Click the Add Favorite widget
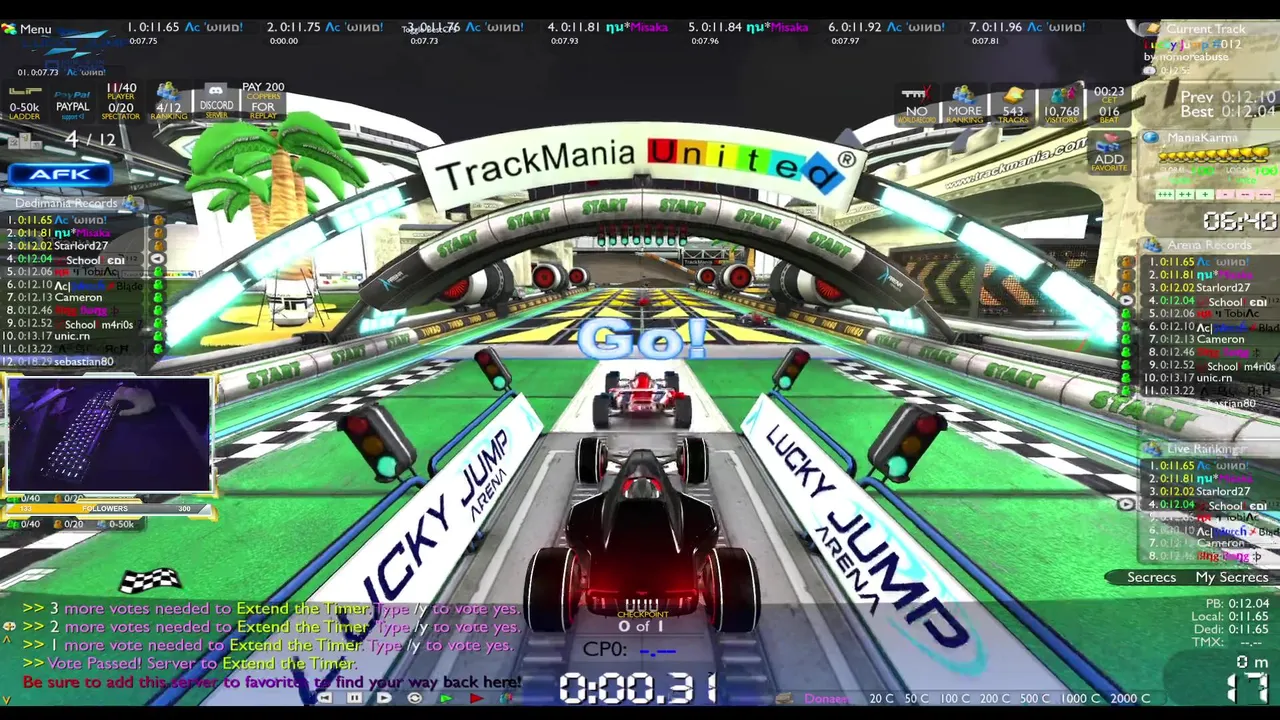The height and width of the screenshot is (720, 1280). pyautogui.click(x=1108, y=152)
